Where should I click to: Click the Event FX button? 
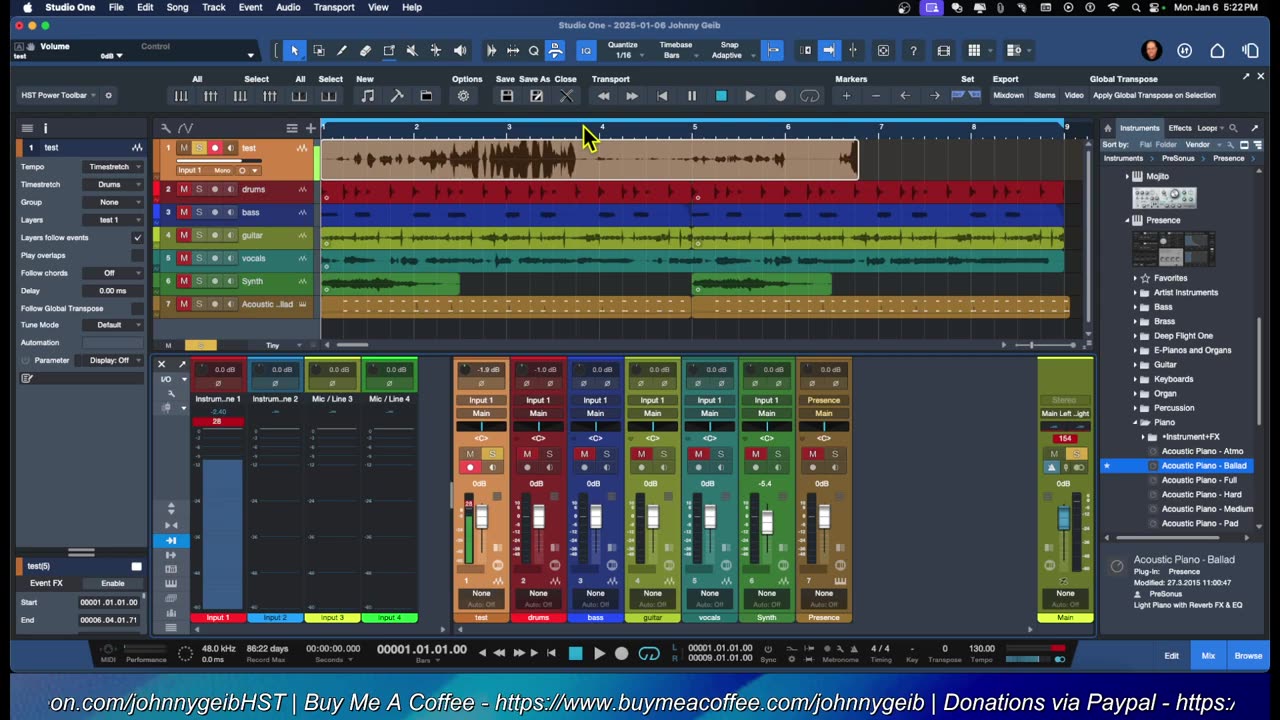pyautogui.click(x=46, y=583)
